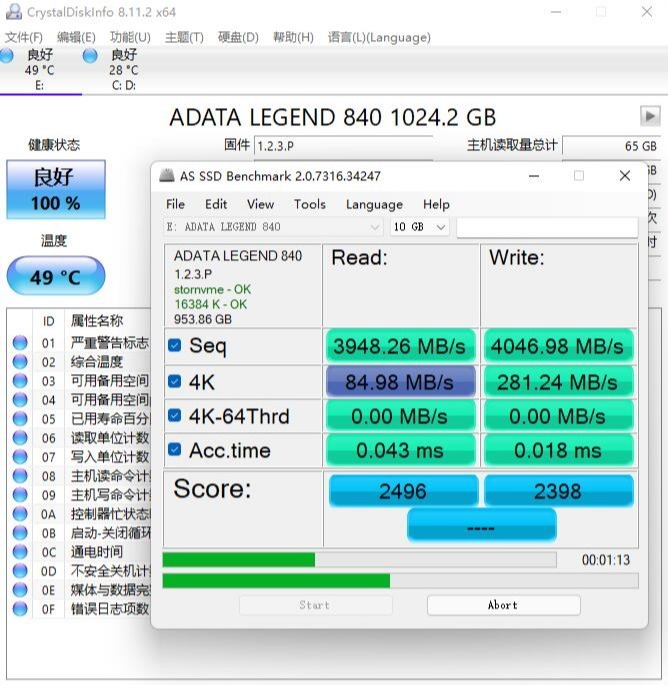
Task: Click status orb for attribute 02
Action: (20, 361)
